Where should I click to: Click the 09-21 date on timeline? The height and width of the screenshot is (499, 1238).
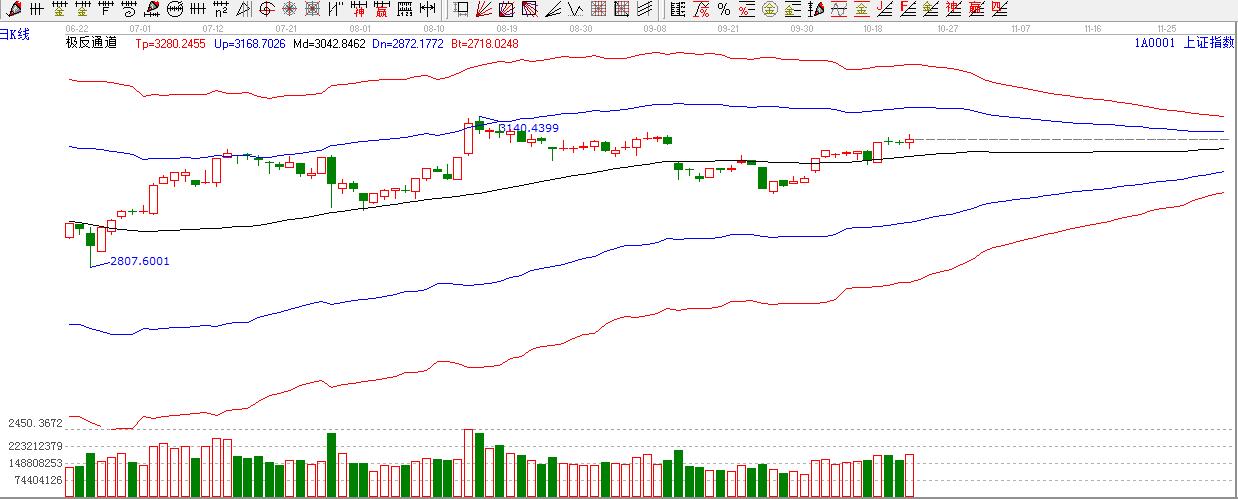pyautogui.click(x=729, y=29)
